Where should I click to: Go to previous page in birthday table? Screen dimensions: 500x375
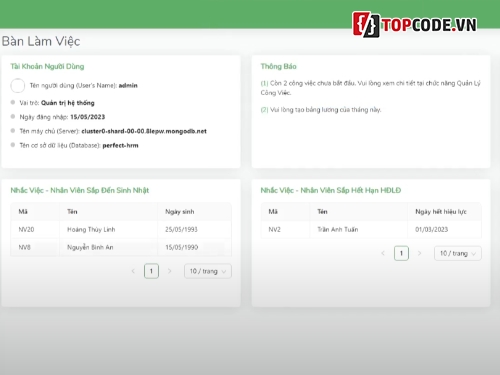pyautogui.click(x=133, y=271)
